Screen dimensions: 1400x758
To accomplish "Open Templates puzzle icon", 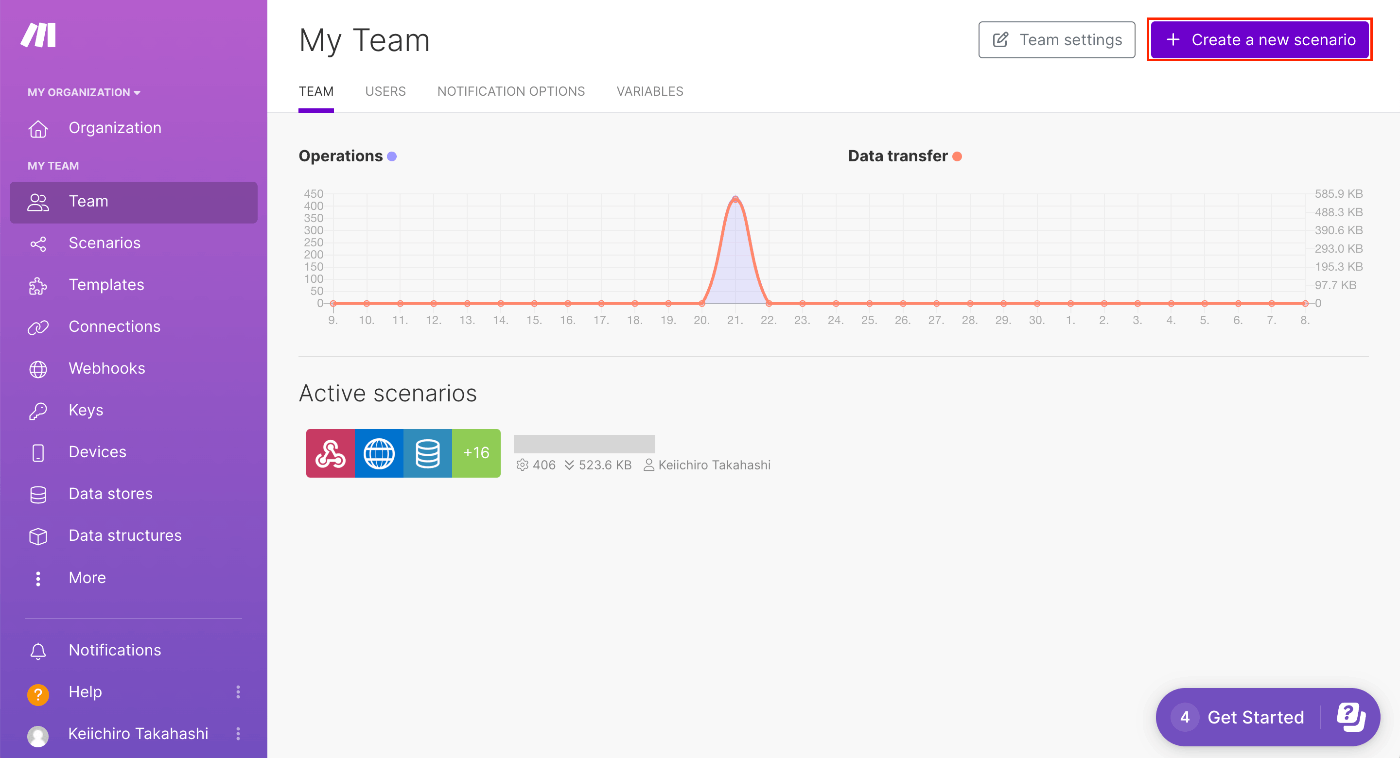I will click(x=38, y=286).
